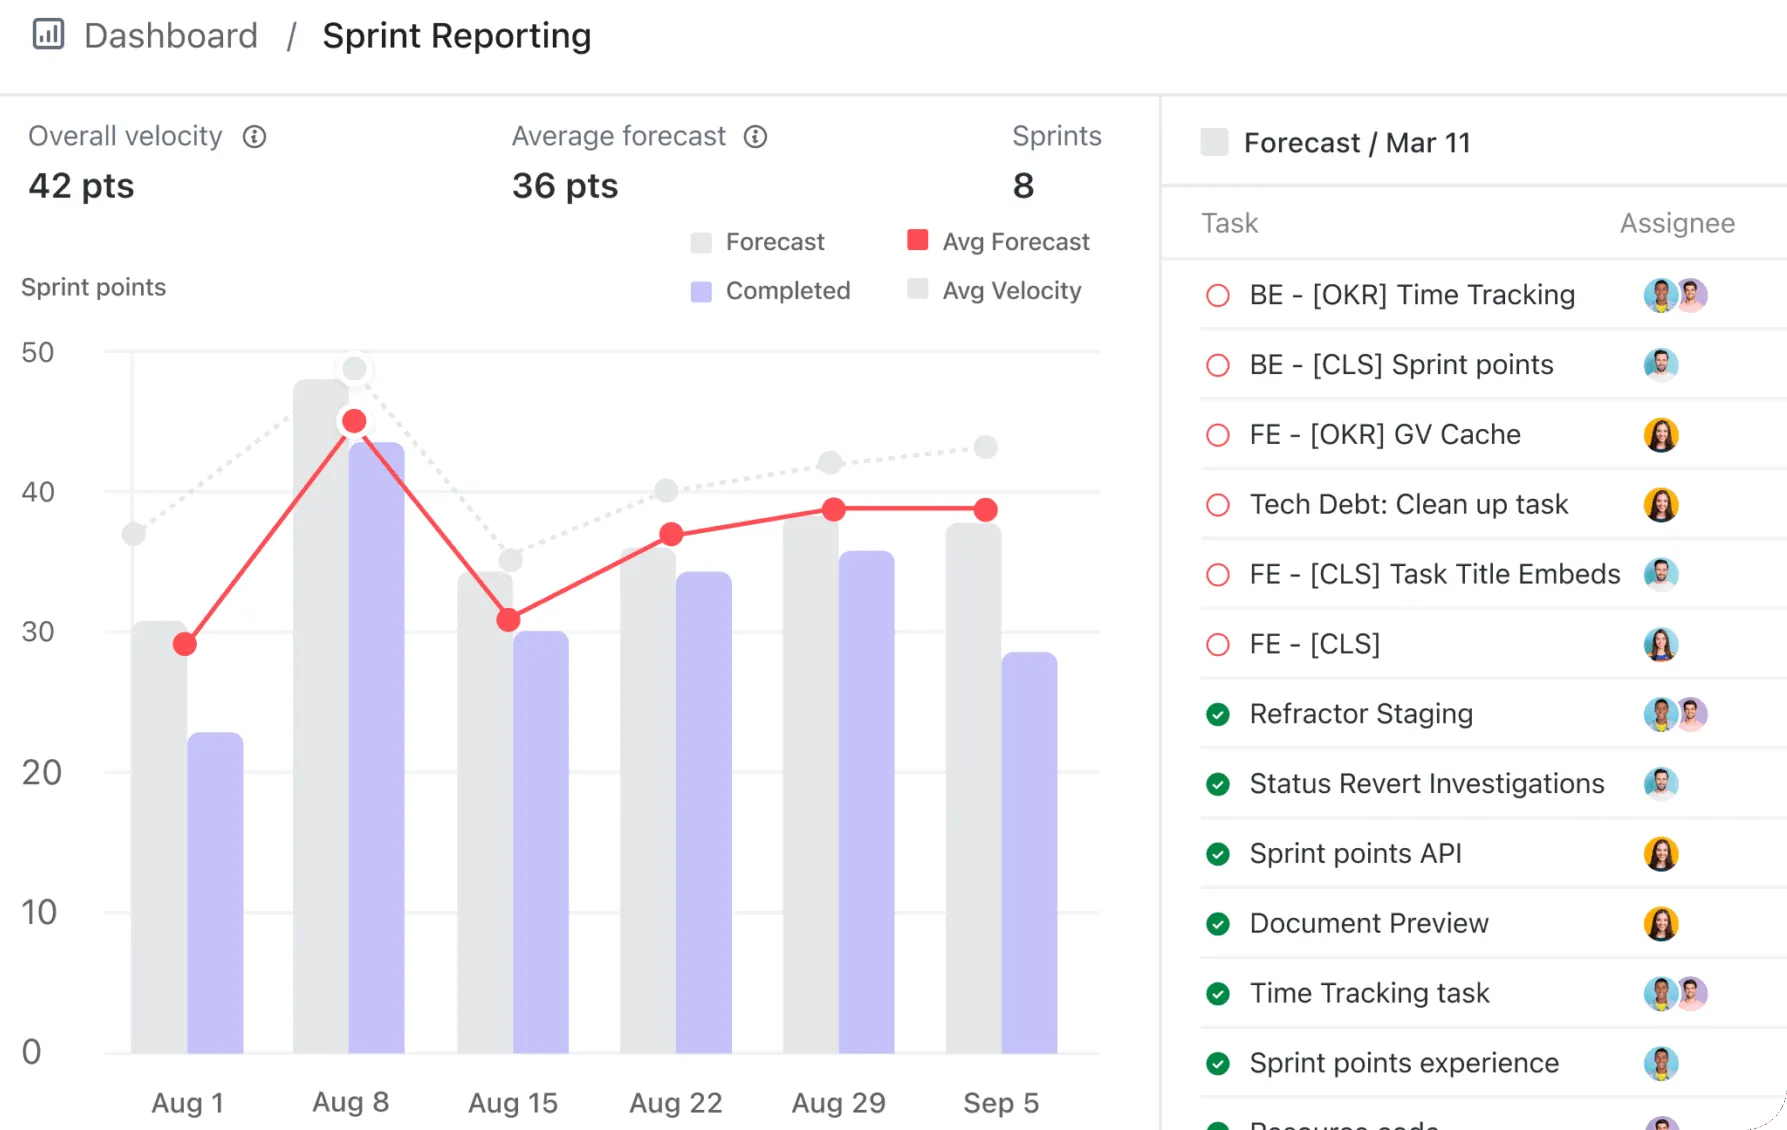Open the BE - [OKR] Time Tracking task
1787x1130 pixels.
click(x=1412, y=295)
